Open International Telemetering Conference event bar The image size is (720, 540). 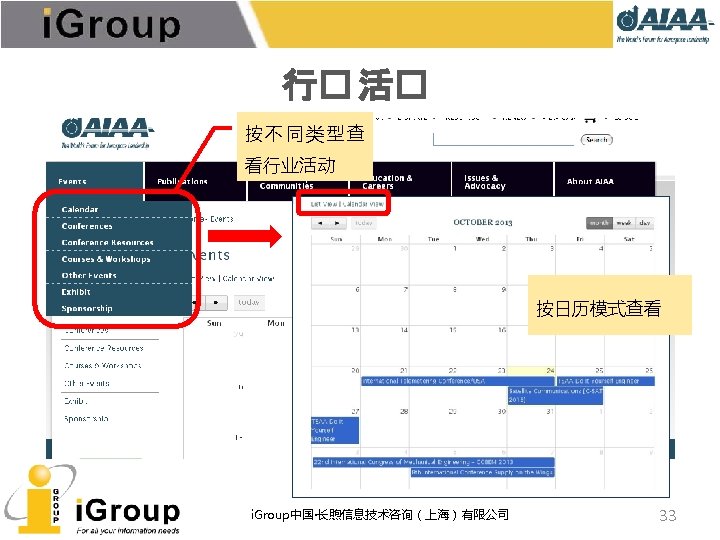(458, 381)
